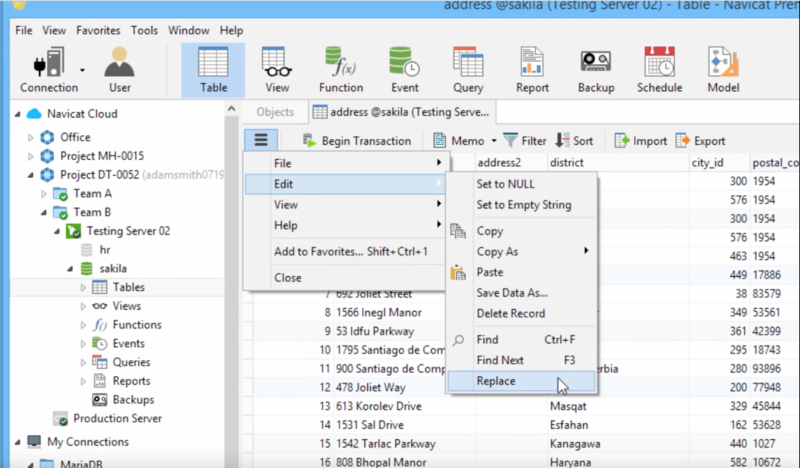The image size is (800, 468).
Task: Choose Find Next
Action: (x=521, y=360)
